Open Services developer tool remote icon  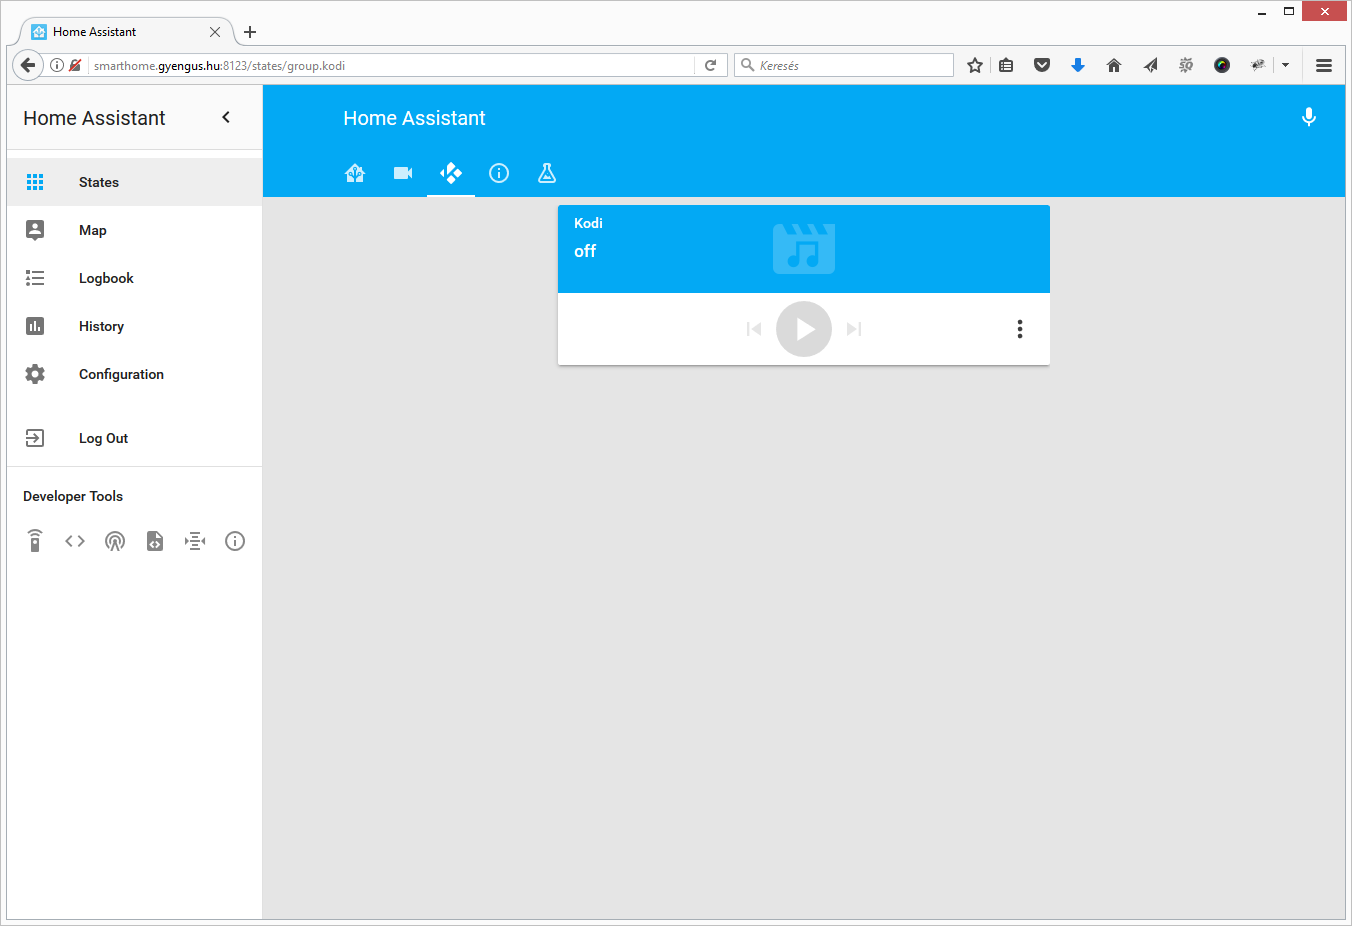35,541
